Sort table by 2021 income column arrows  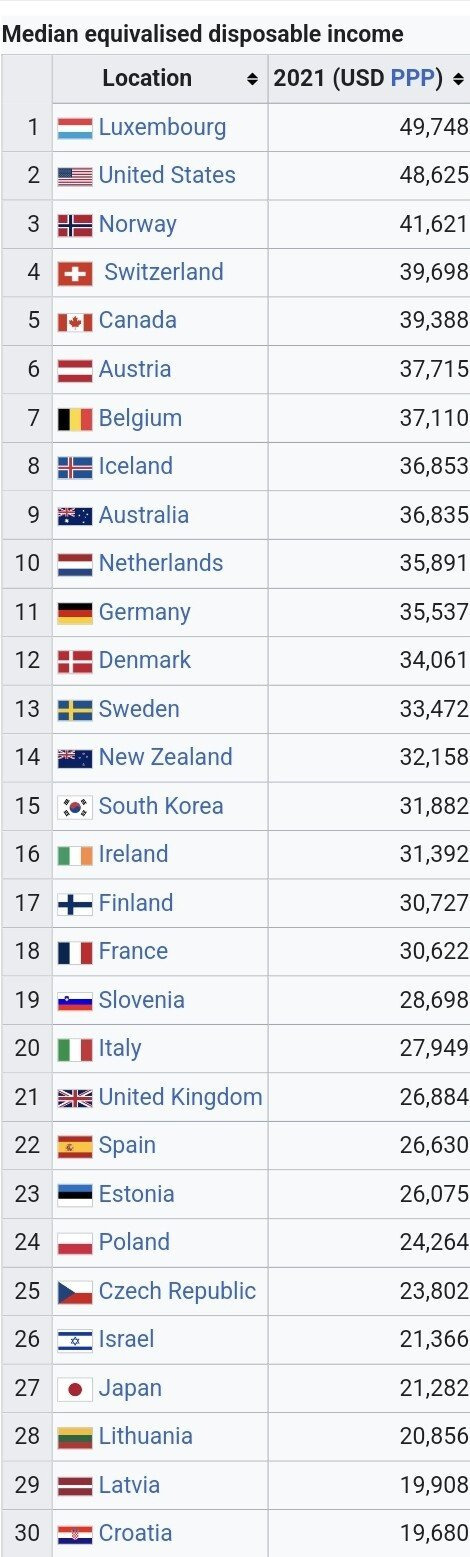coord(458,78)
